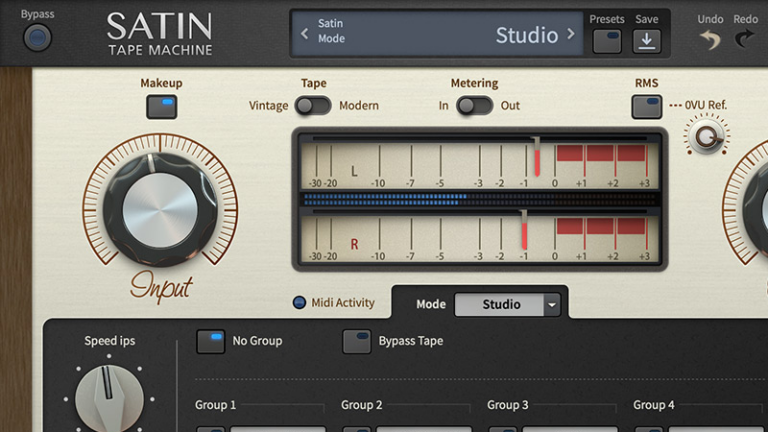This screenshot has height=432, width=768.
Task: Click the Group 3 label
Action: pos(507,405)
